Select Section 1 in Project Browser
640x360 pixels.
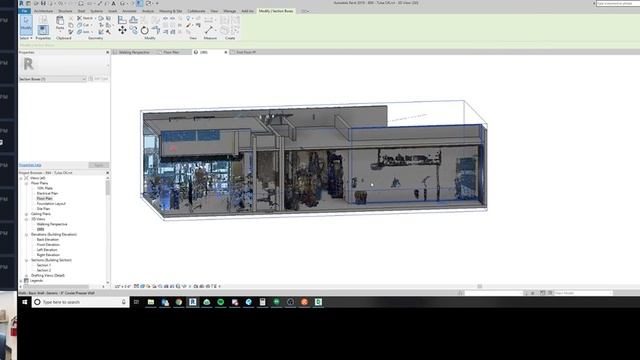pos(44,265)
